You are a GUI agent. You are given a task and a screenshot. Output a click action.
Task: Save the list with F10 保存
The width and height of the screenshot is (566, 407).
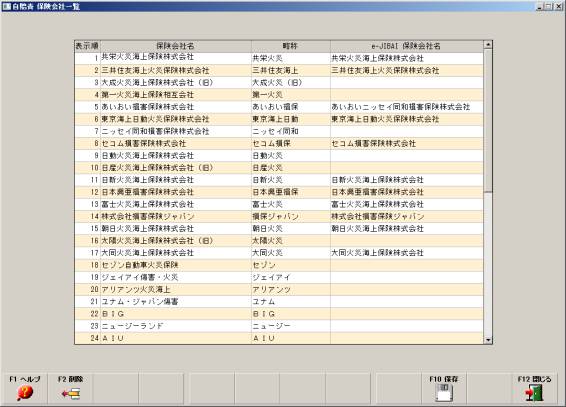pos(444,388)
